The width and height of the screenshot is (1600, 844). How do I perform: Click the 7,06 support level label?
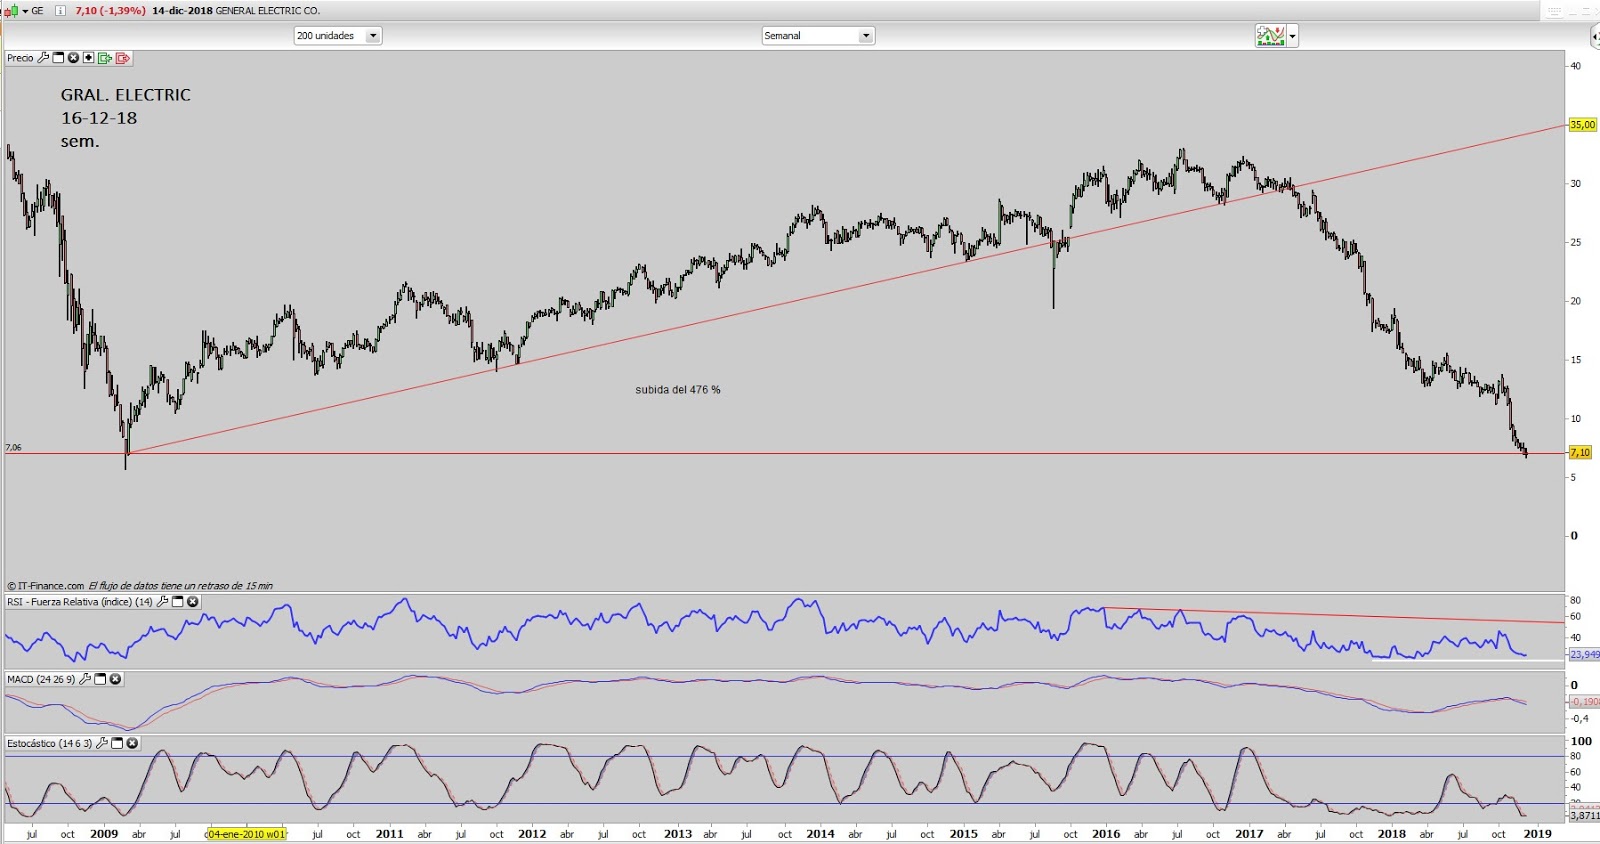(13, 447)
